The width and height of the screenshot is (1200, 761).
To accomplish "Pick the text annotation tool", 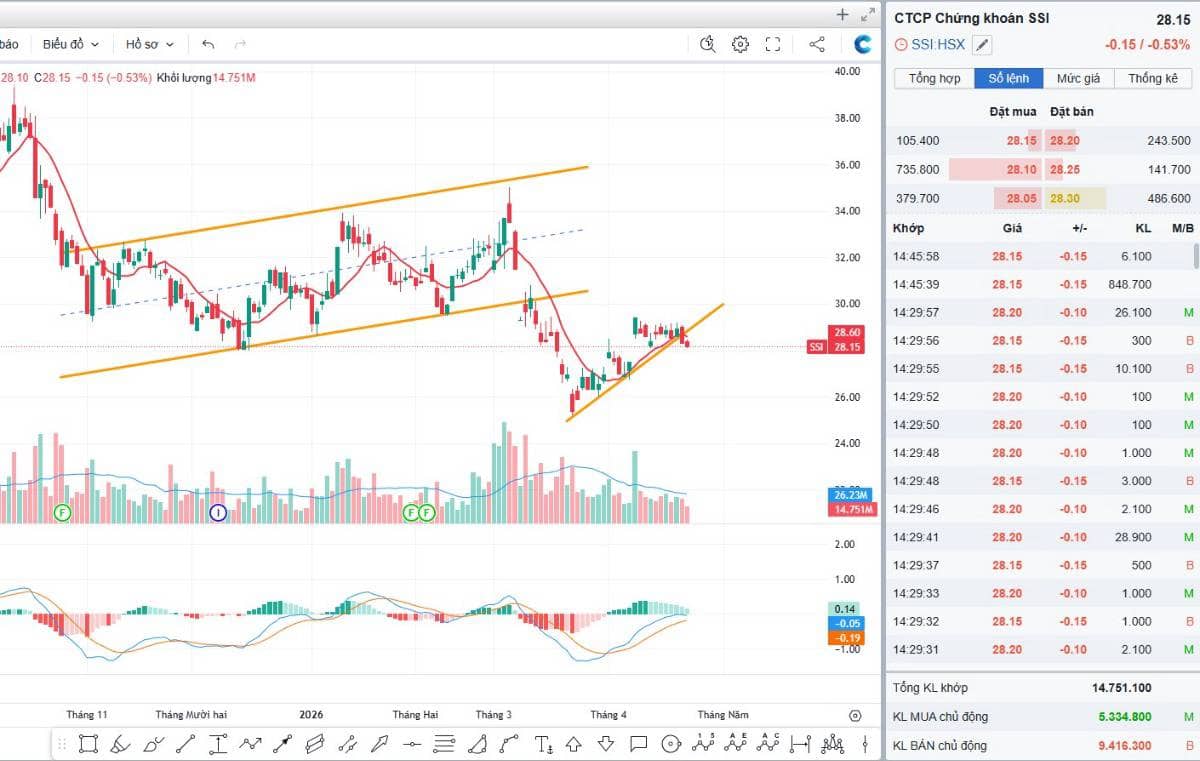I will [543, 744].
